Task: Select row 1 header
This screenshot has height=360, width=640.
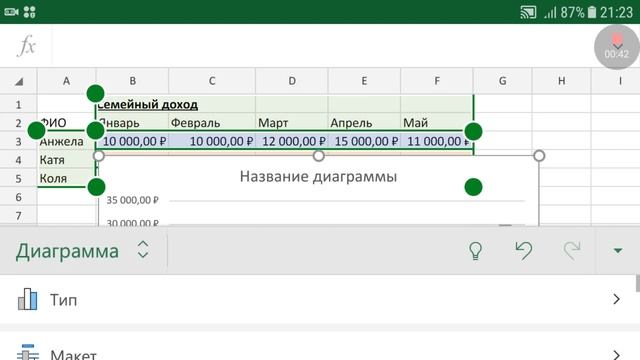Action: (18, 104)
